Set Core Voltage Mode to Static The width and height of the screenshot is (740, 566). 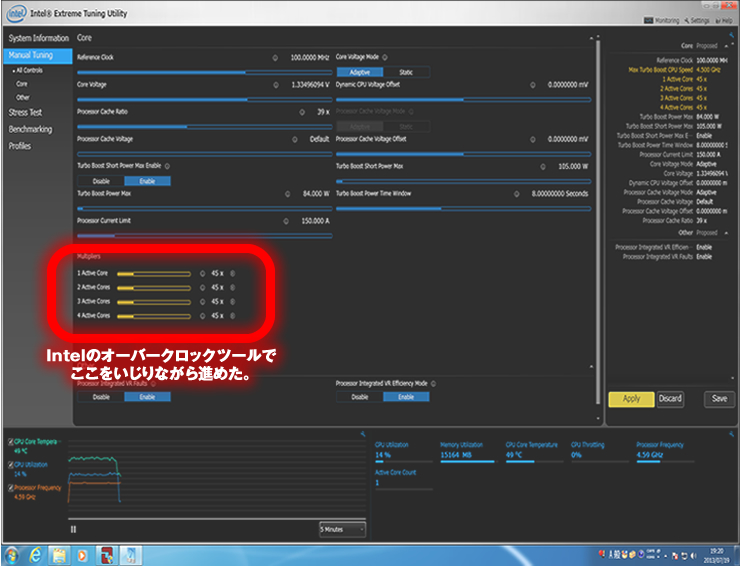pyautogui.click(x=406, y=72)
